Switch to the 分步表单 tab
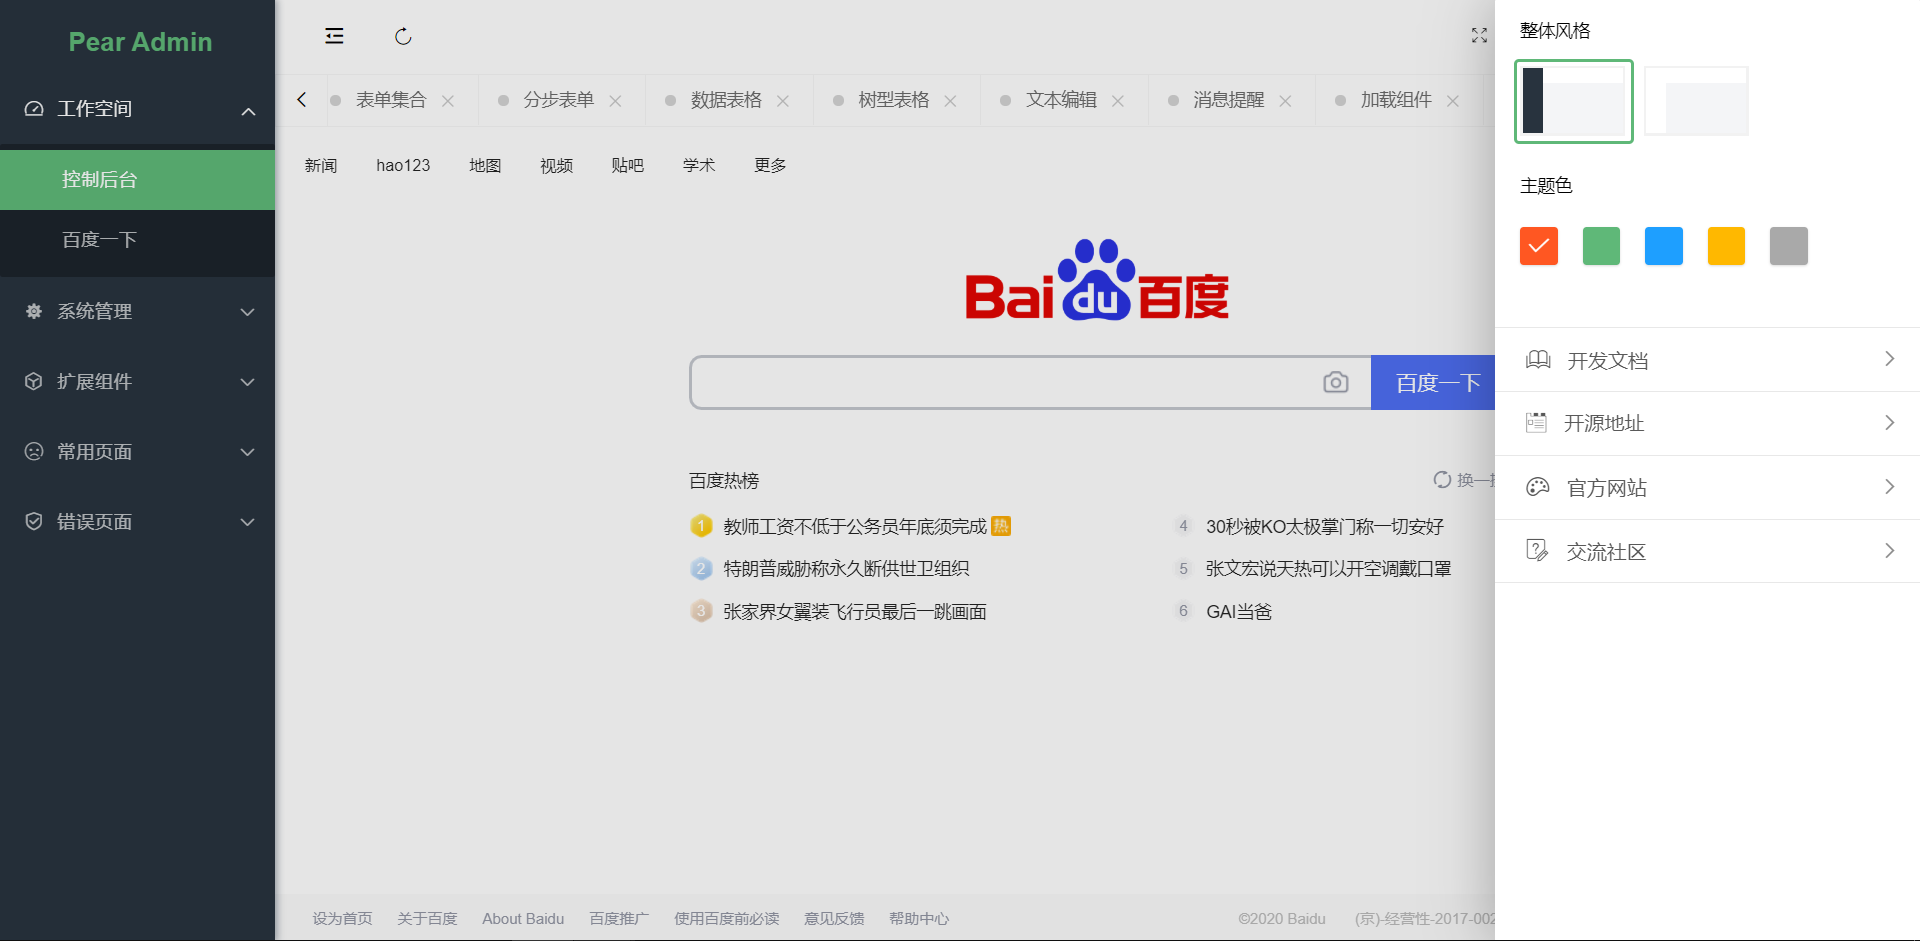Screen dimensions: 1920x941 (558, 100)
